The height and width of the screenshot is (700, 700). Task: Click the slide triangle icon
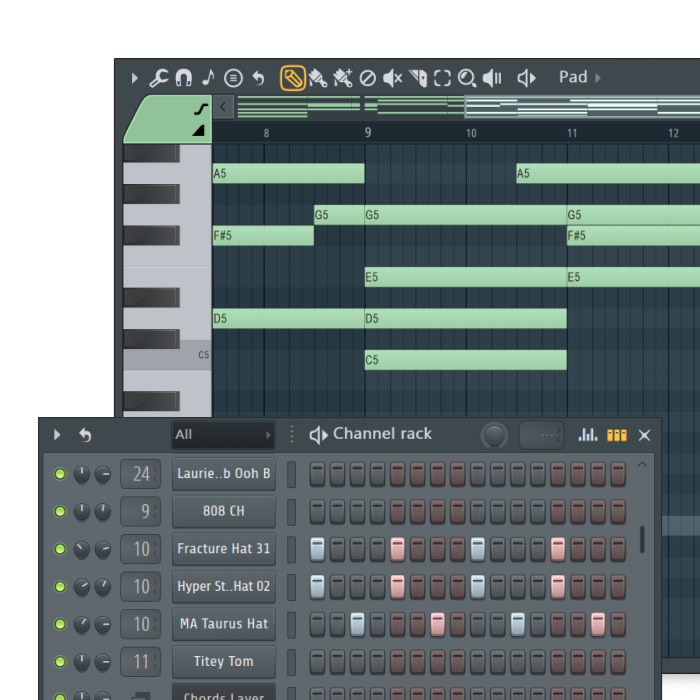(x=199, y=130)
